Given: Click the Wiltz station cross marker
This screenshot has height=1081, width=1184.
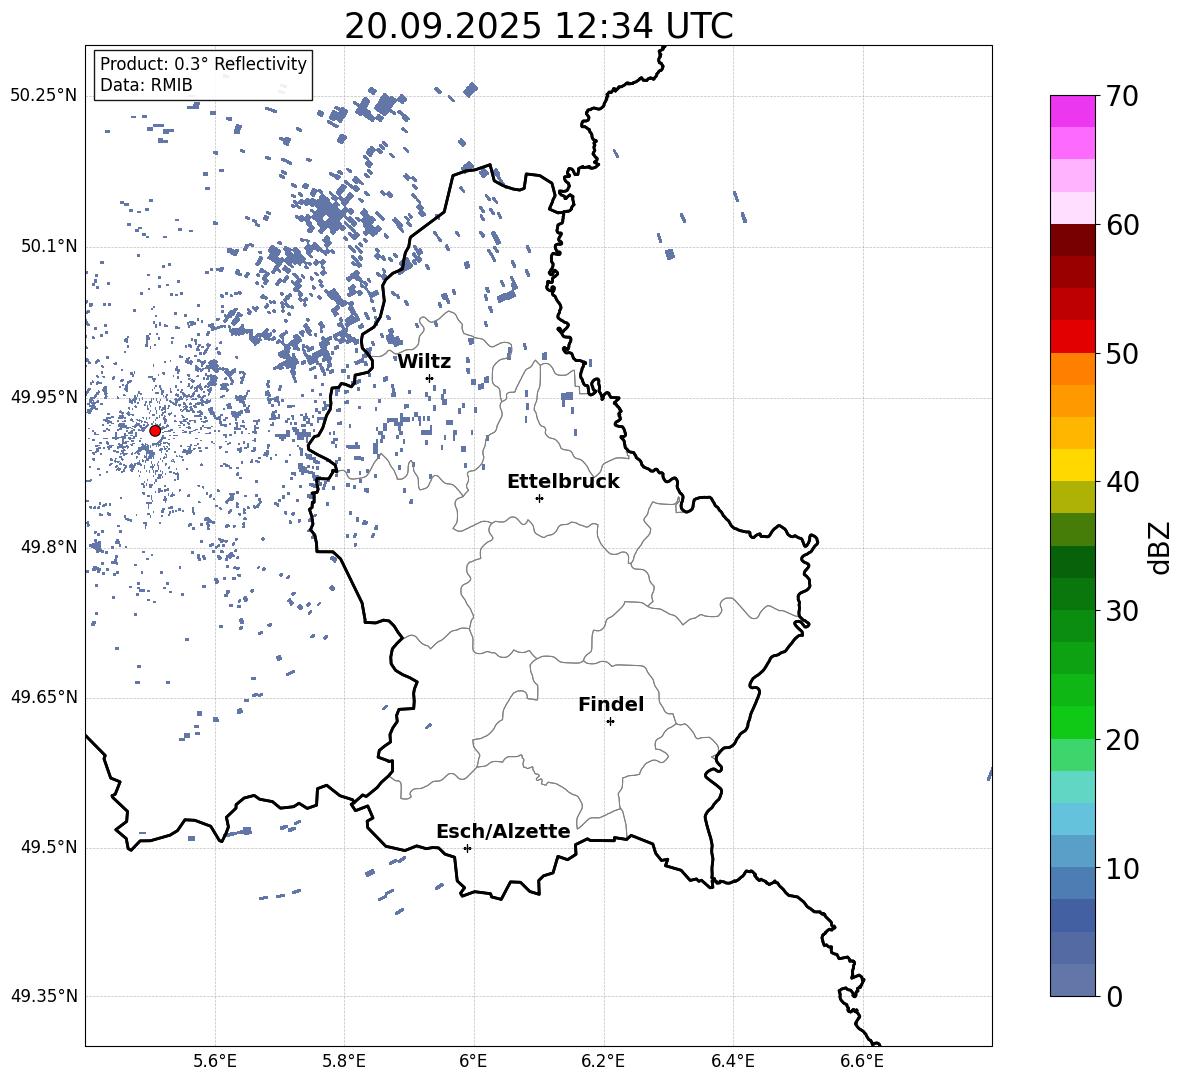Looking at the screenshot, I should point(430,378).
